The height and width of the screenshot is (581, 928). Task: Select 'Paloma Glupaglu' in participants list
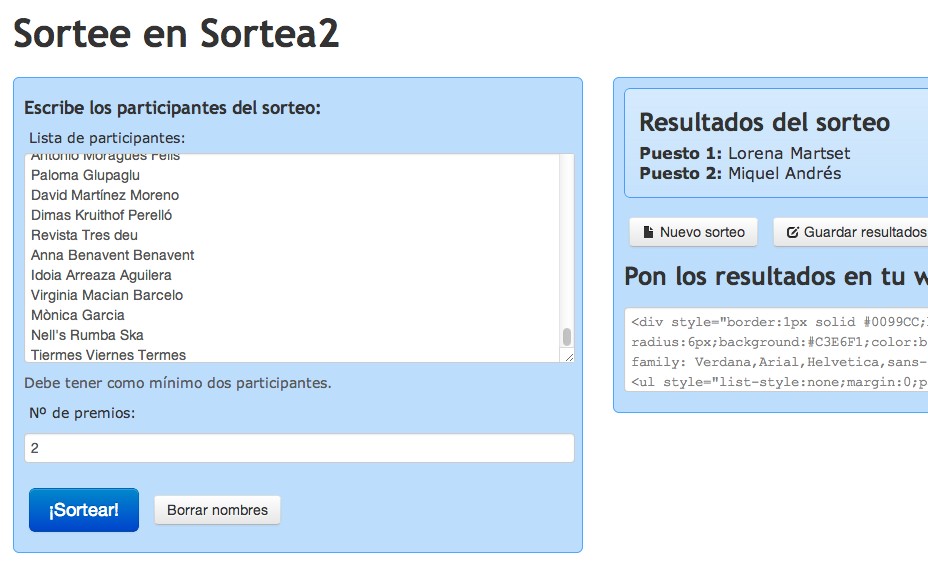pos(85,175)
